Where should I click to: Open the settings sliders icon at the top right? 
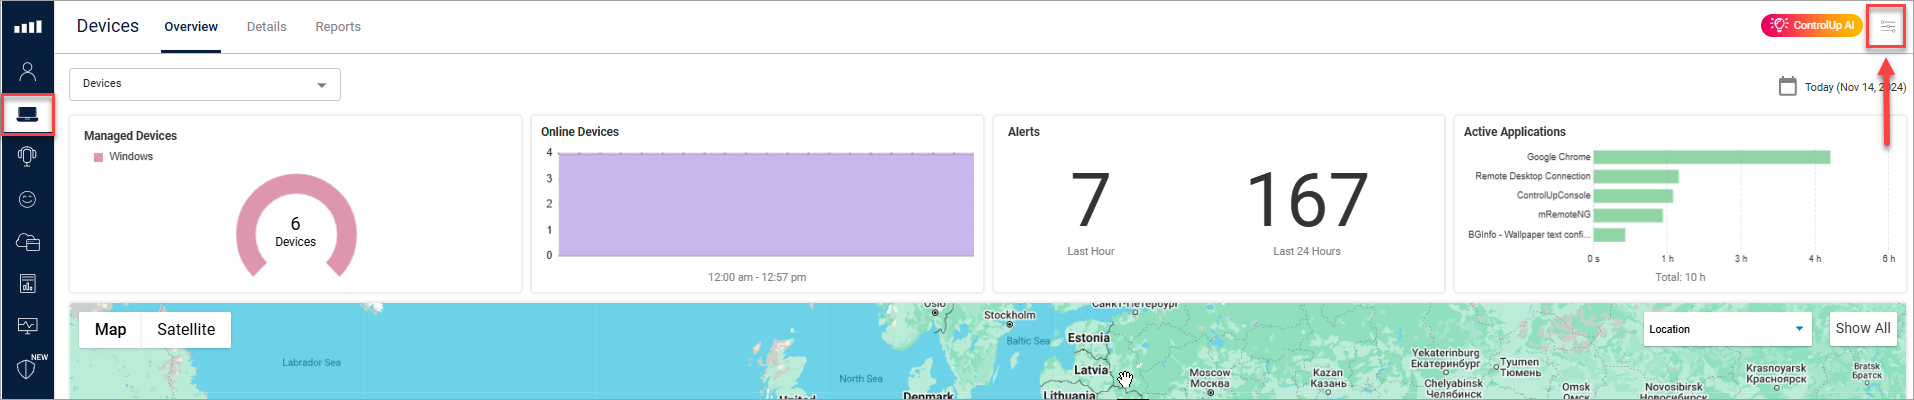coord(1887,26)
